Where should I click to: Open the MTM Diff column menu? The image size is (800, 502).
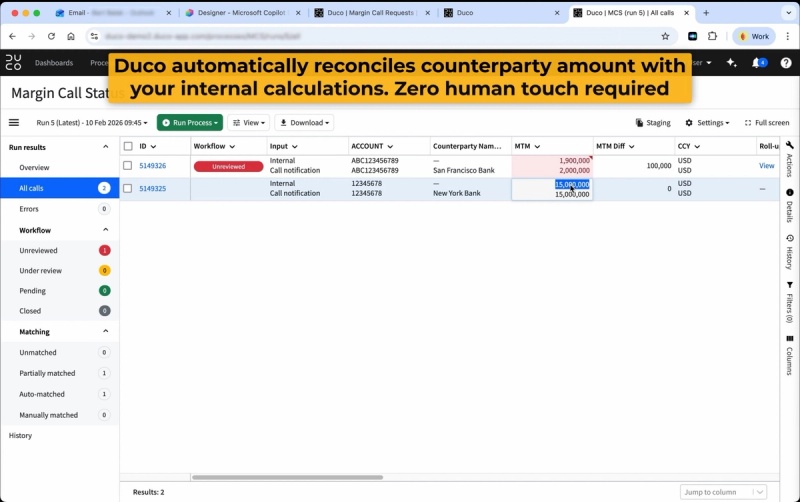pos(632,146)
